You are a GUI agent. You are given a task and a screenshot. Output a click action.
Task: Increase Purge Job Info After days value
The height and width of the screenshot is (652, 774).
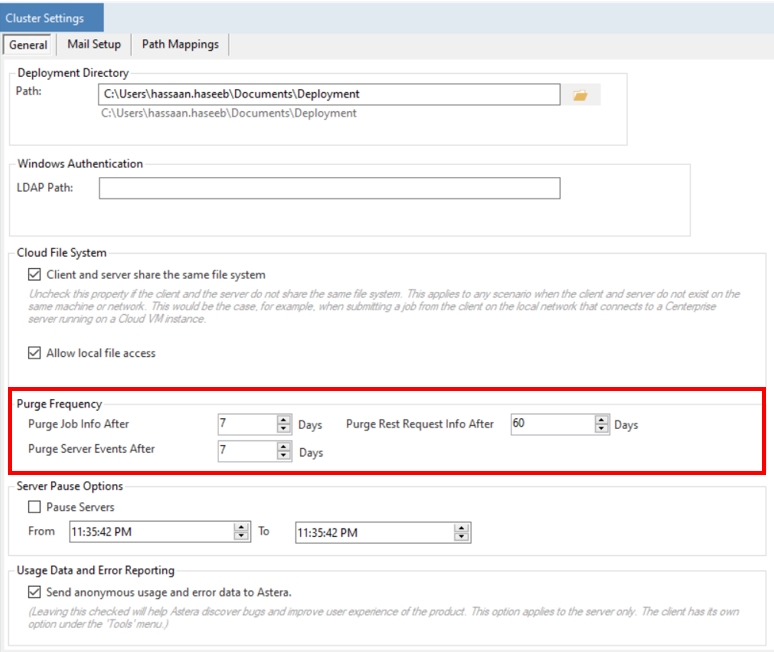click(284, 420)
